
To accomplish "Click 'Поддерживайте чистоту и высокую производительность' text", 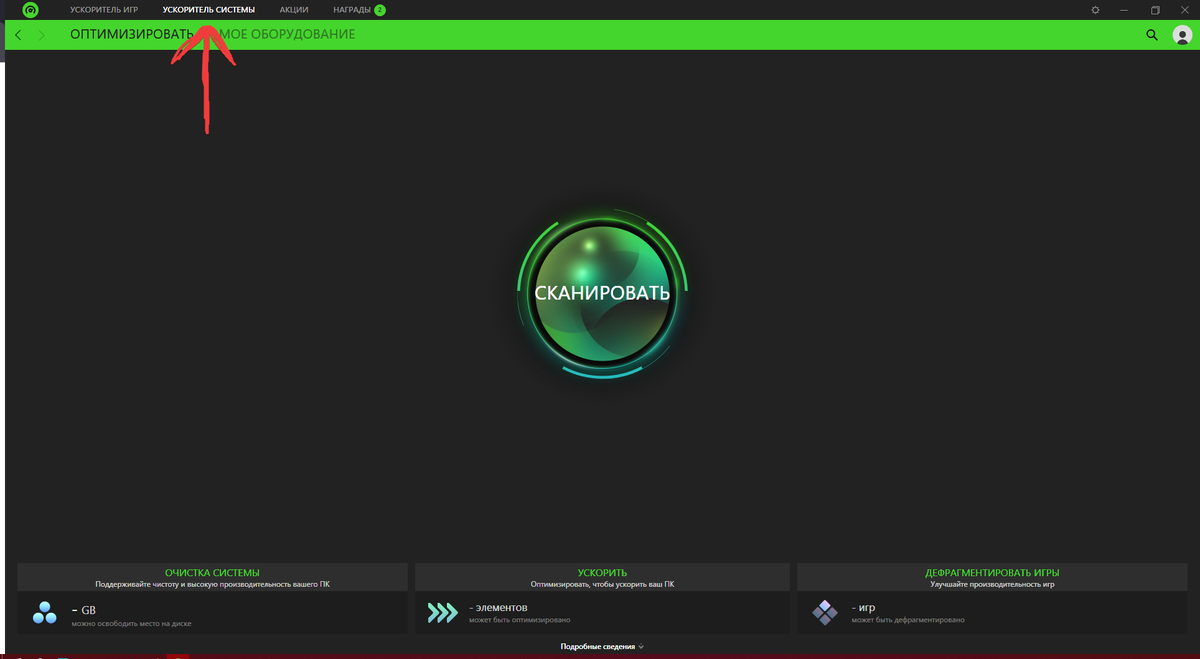I will click(212, 584).
